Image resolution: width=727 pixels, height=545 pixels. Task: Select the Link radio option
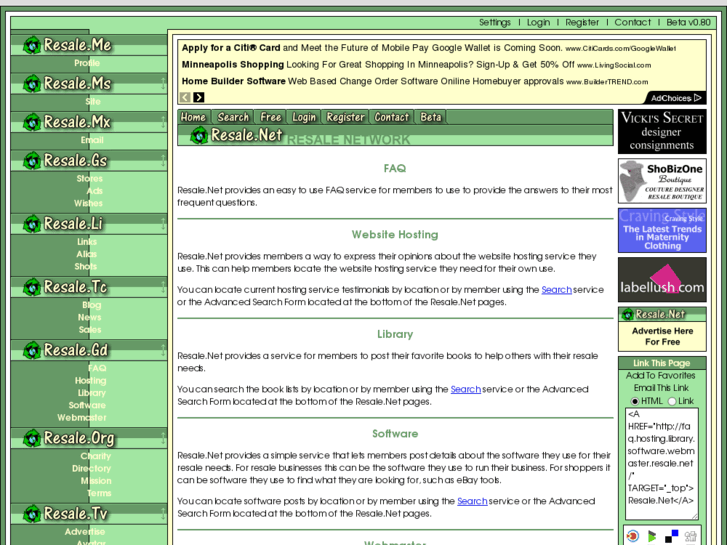tap(672, 401)
